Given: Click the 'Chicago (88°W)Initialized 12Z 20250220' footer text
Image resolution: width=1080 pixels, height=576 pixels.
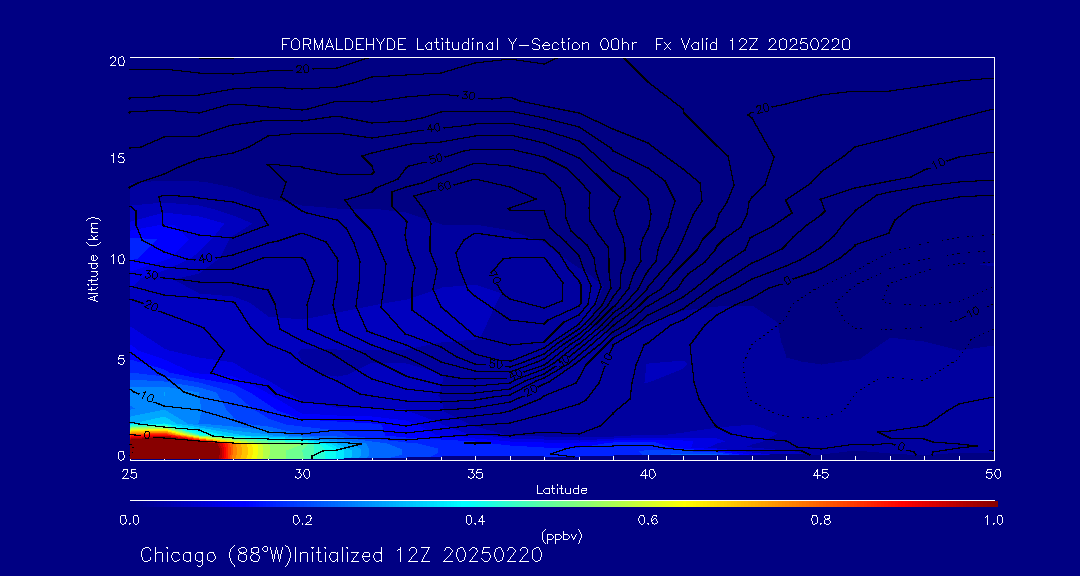Looking at the screenshot, I should (x=342, y=555).
